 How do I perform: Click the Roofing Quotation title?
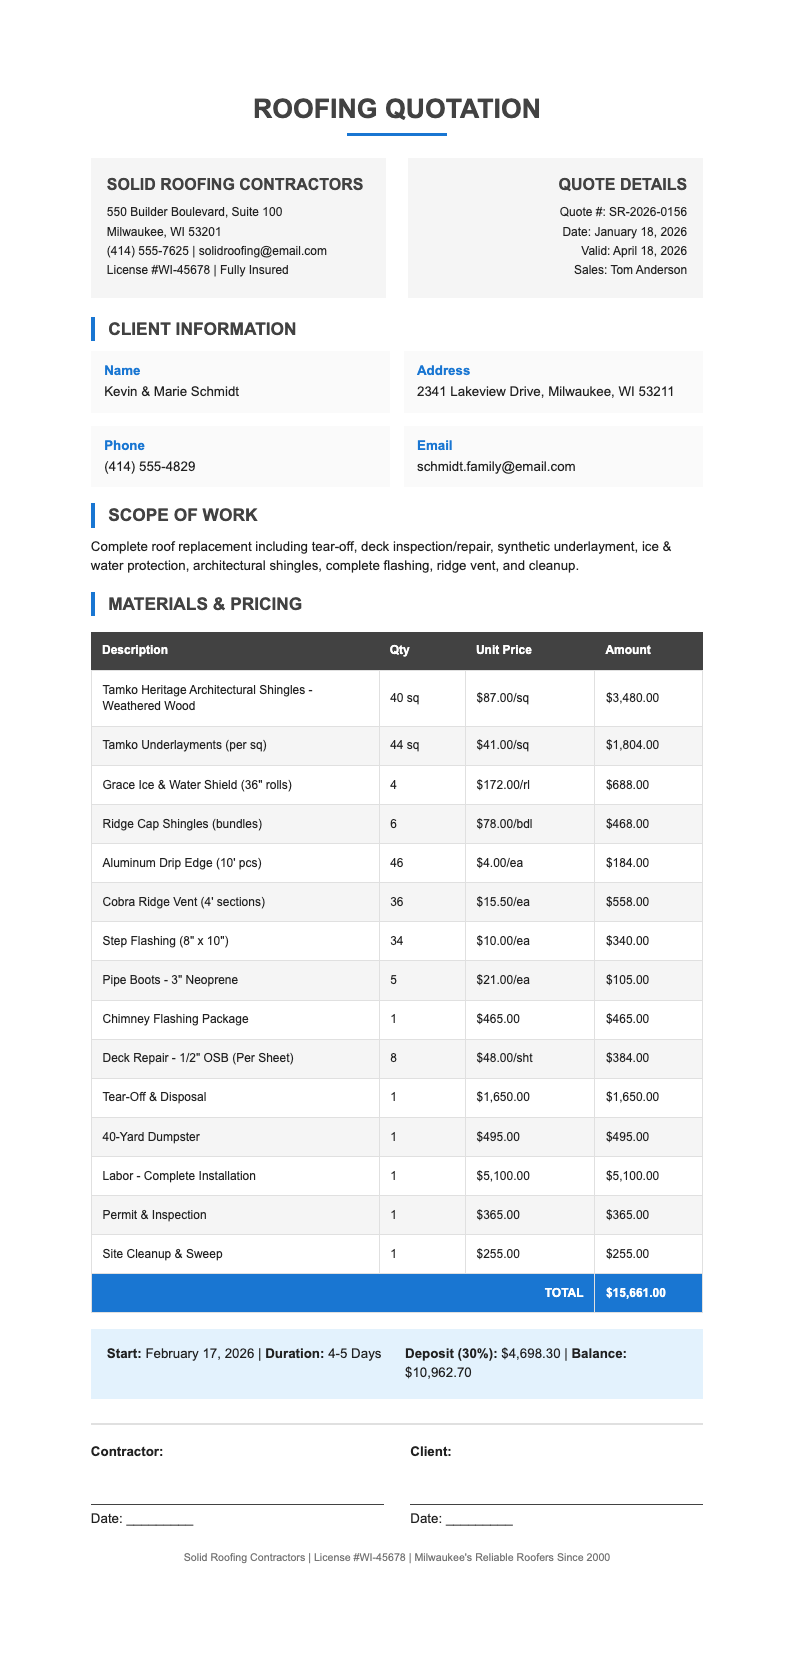tap(397, 109)
